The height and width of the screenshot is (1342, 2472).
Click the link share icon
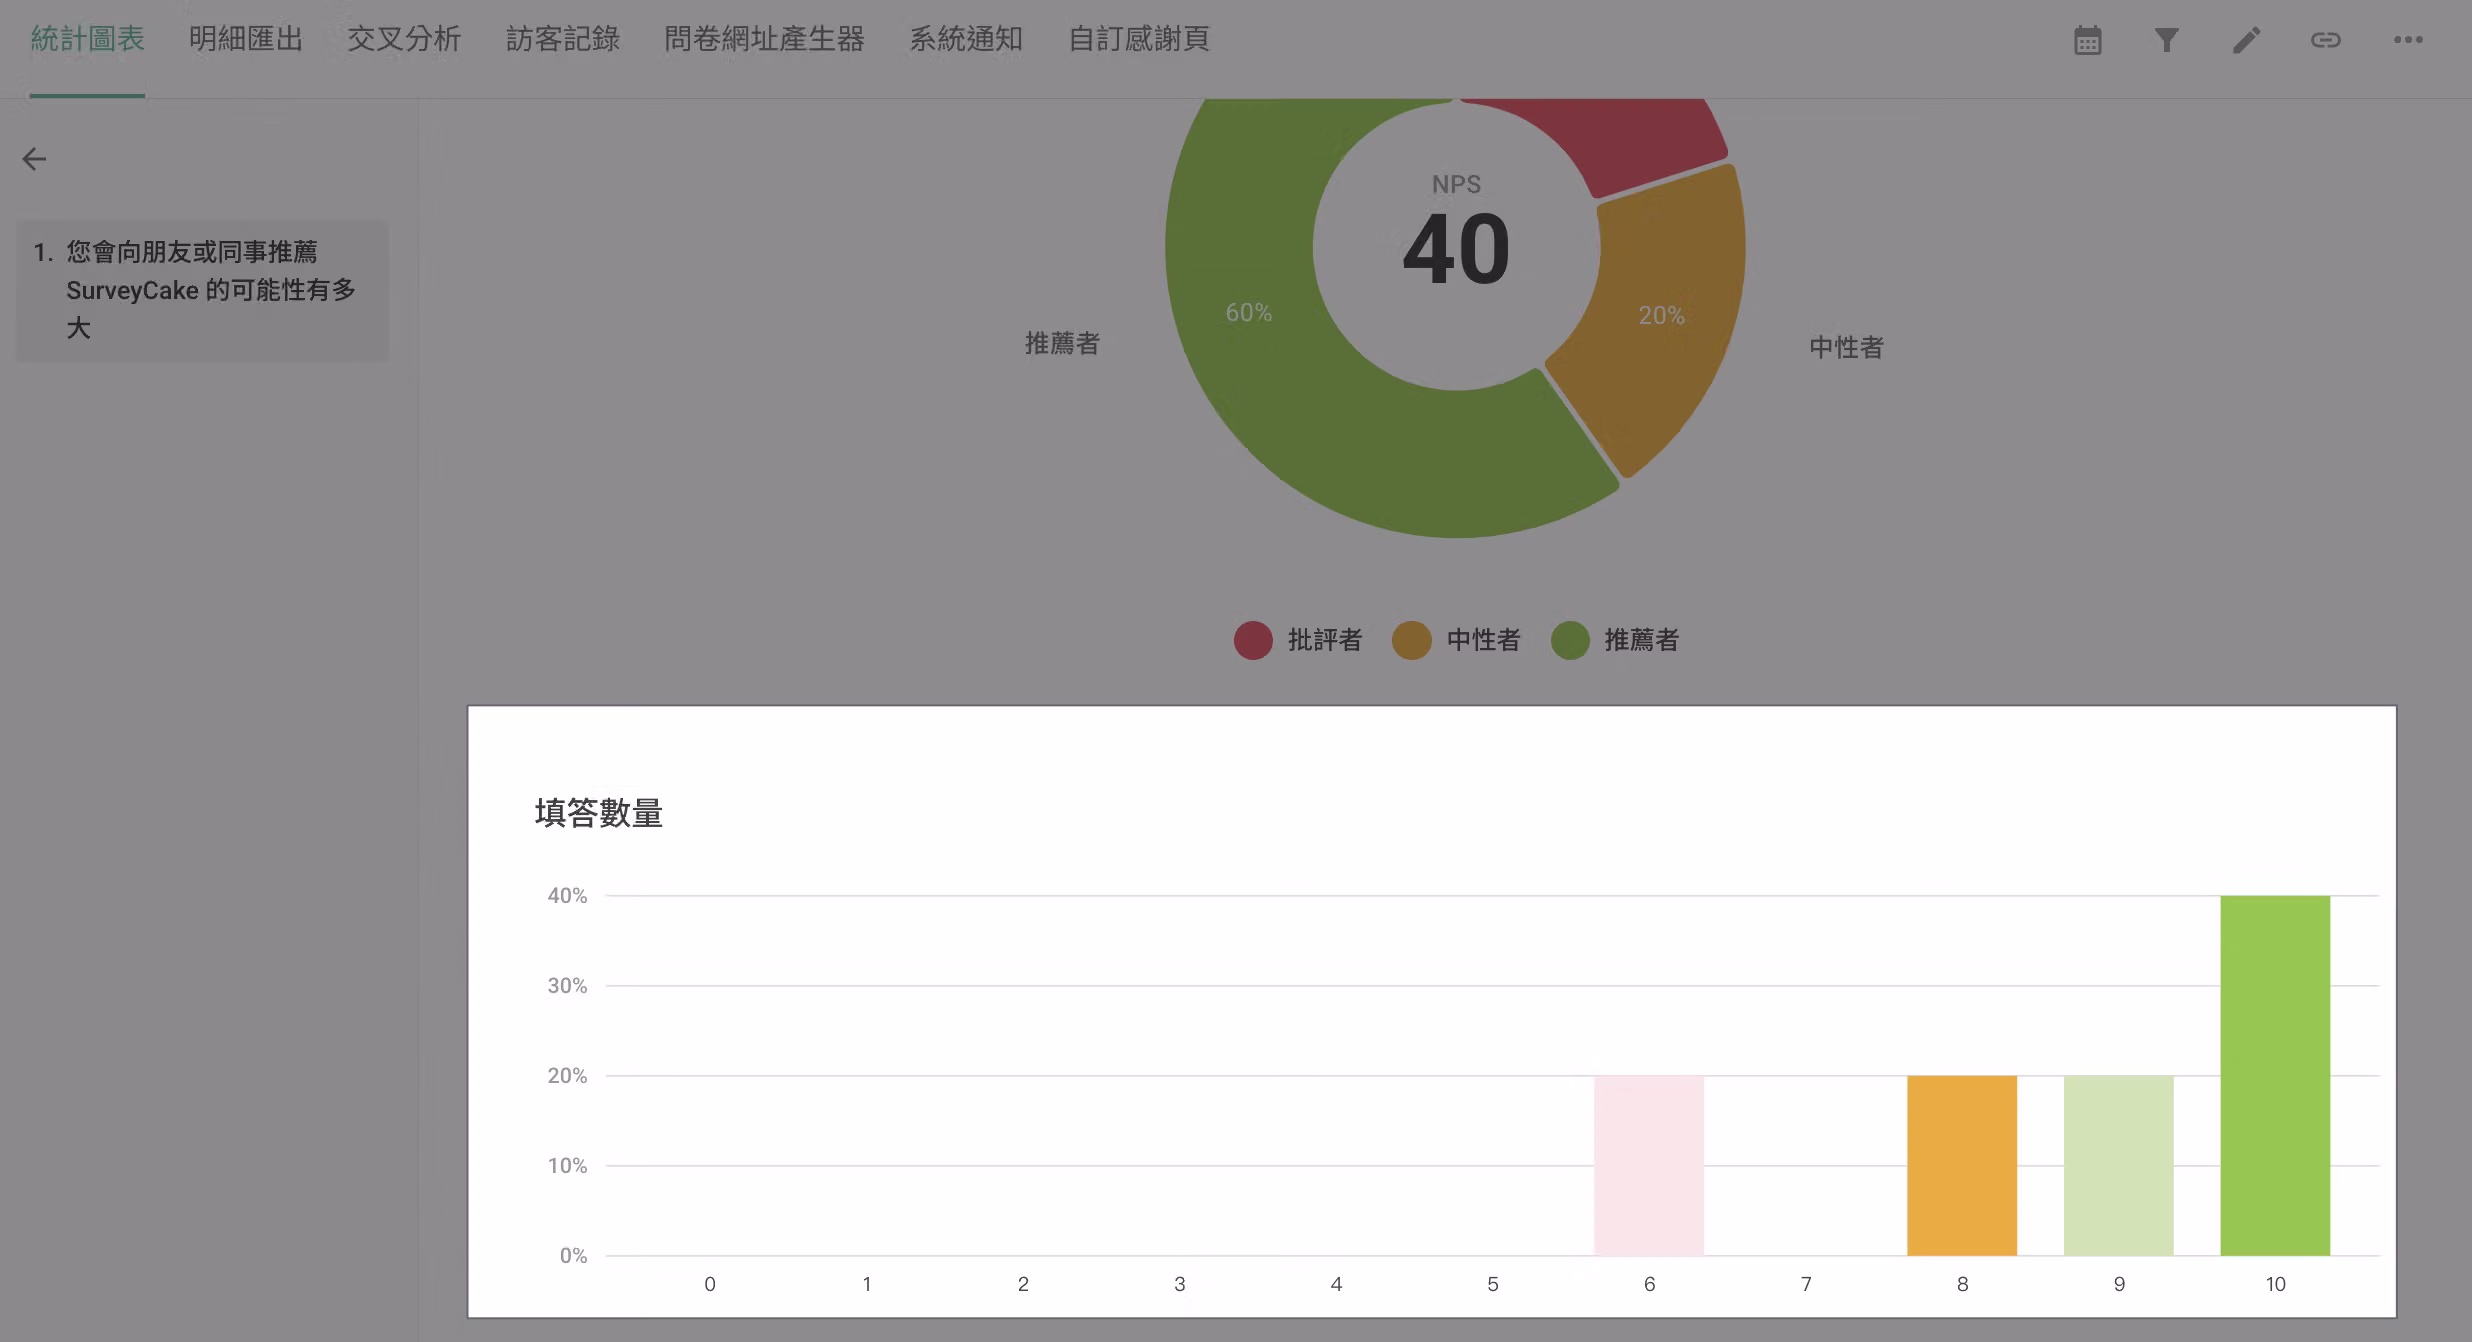click(2325, 40)
